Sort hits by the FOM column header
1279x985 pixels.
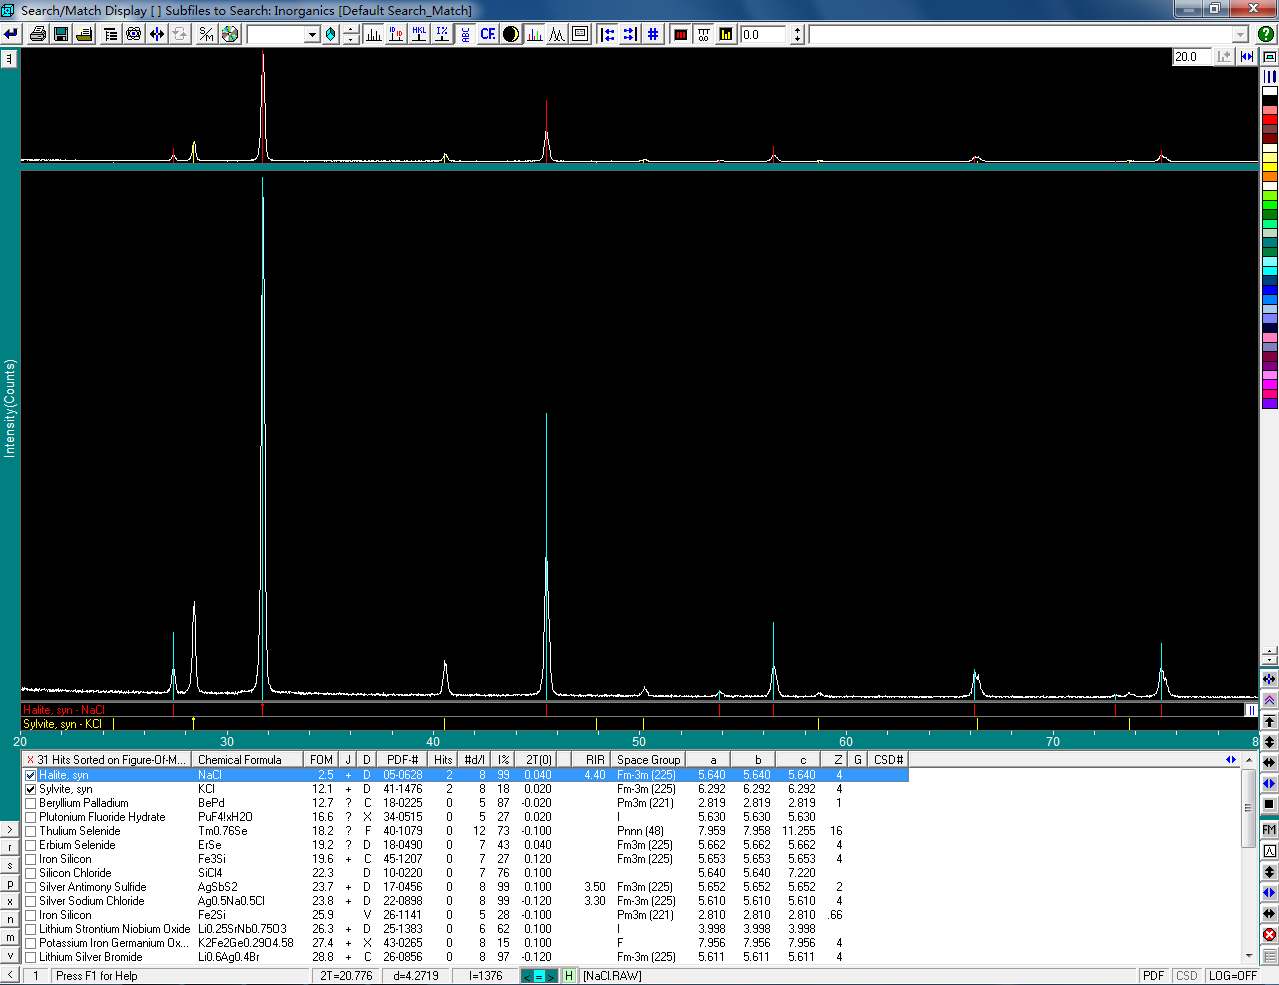click(x=321, y=760)
